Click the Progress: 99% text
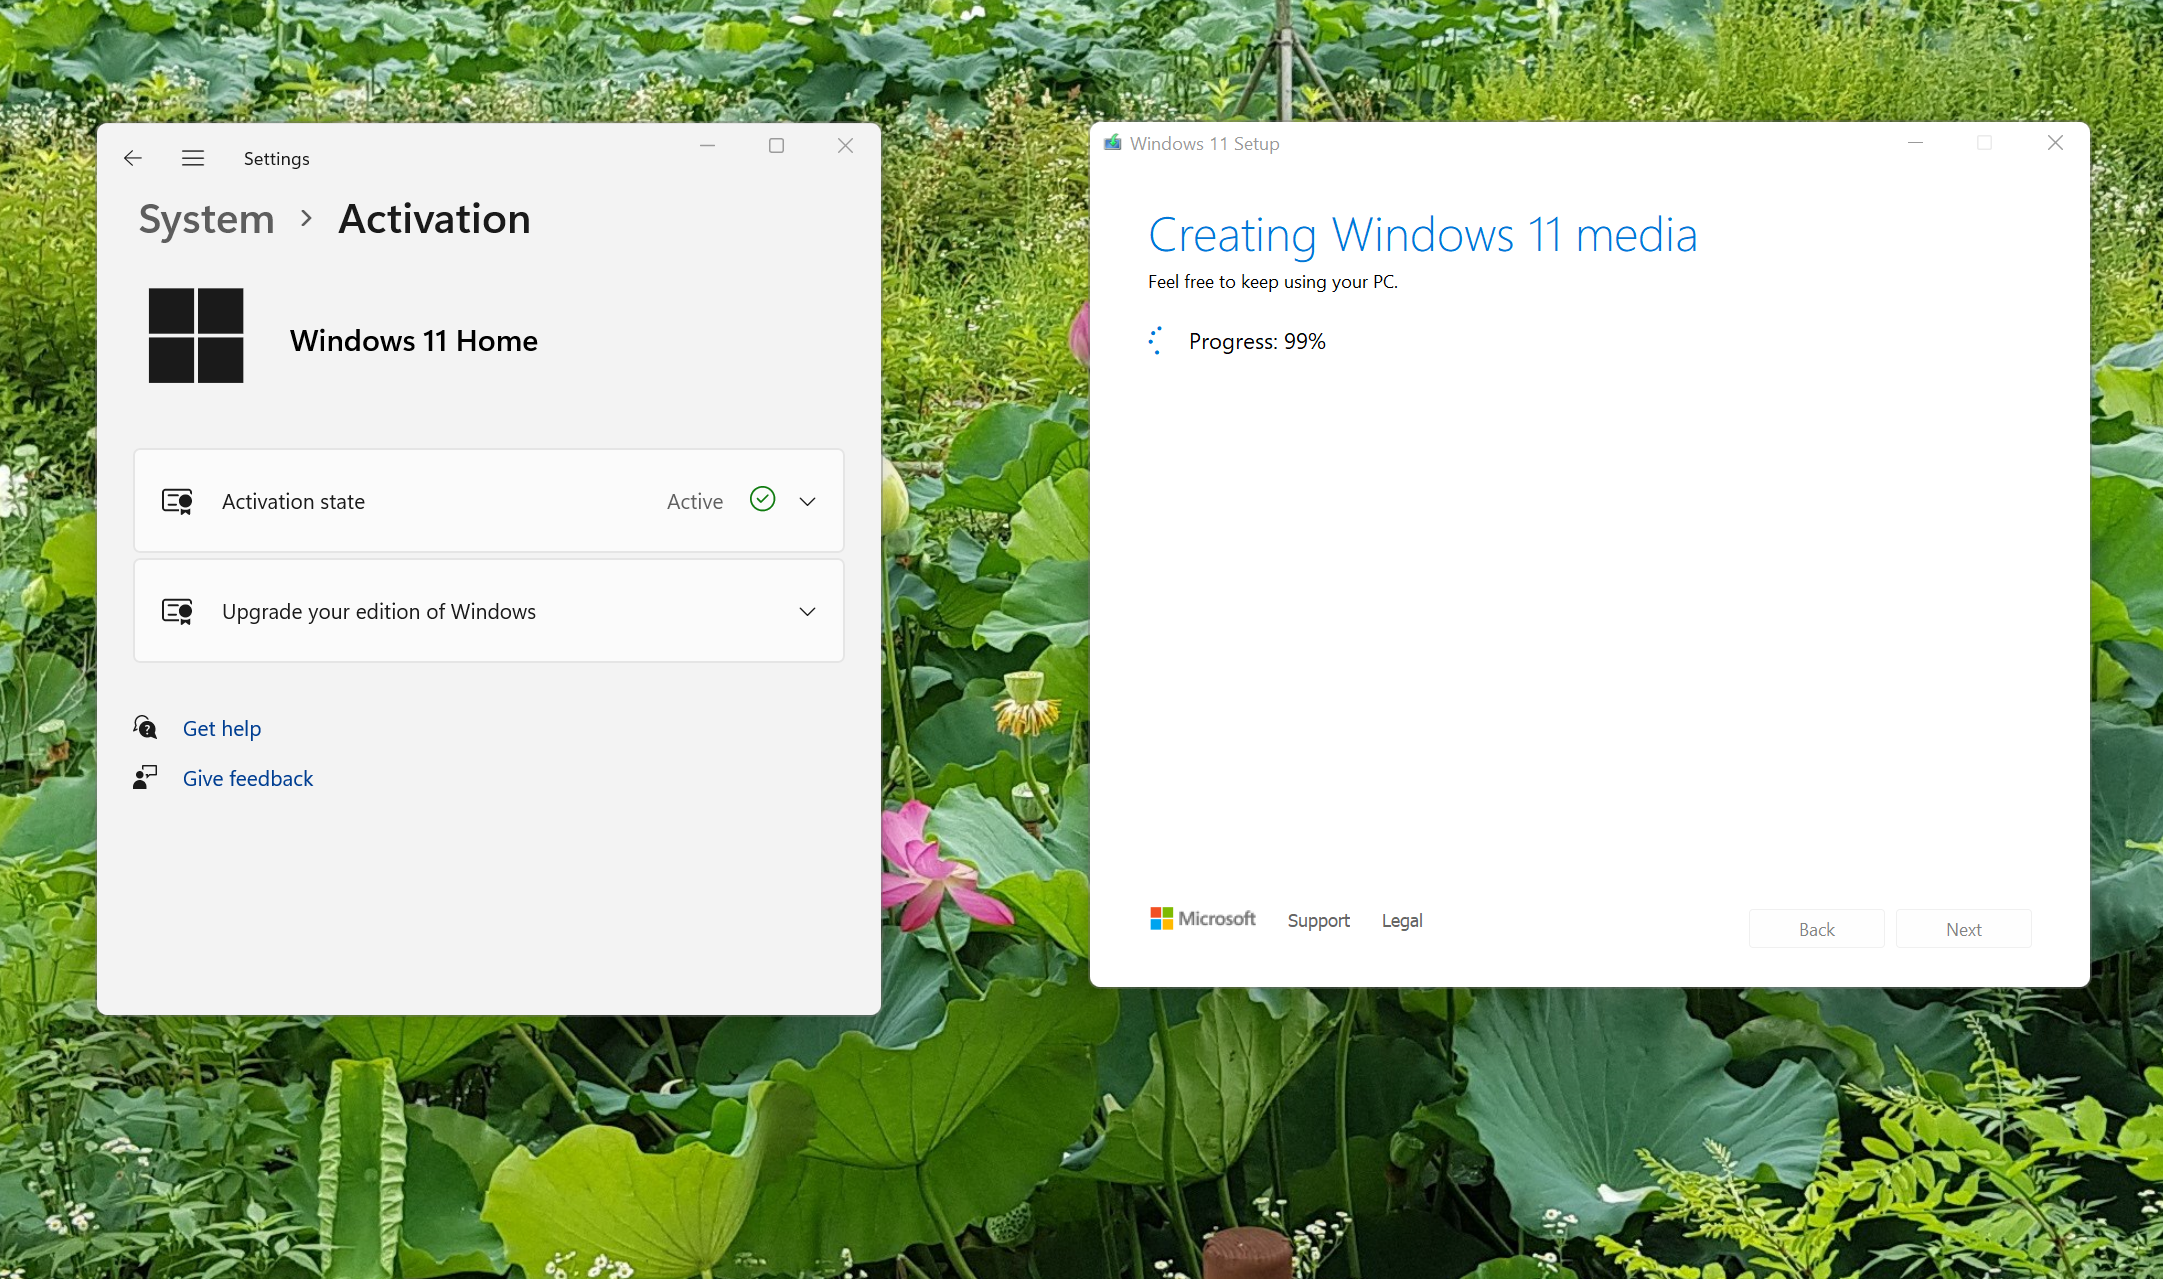The width and height of the screenshot is (2163, 1279). (1257, 341)
